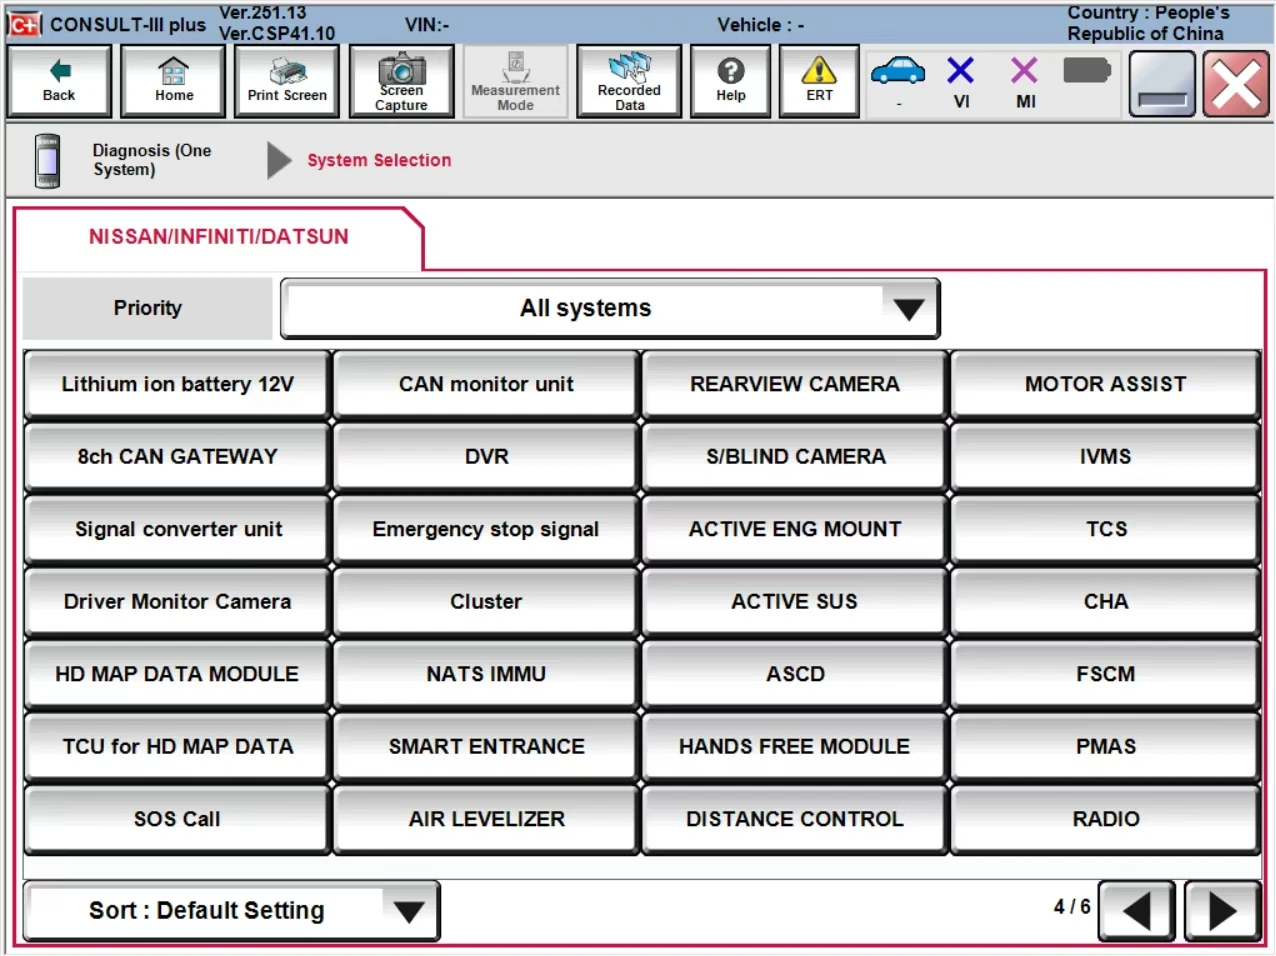
Task: Click the Diagnosis (One System) device icon
Action: 47,161
